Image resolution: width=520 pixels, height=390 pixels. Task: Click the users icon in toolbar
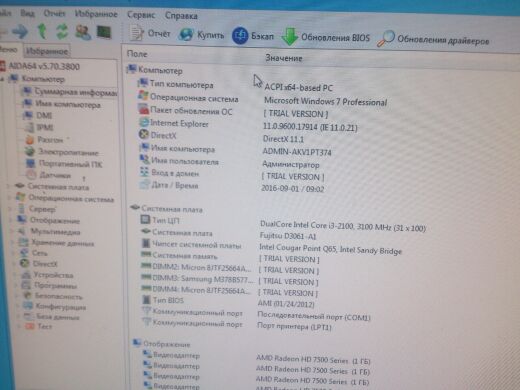83,32
